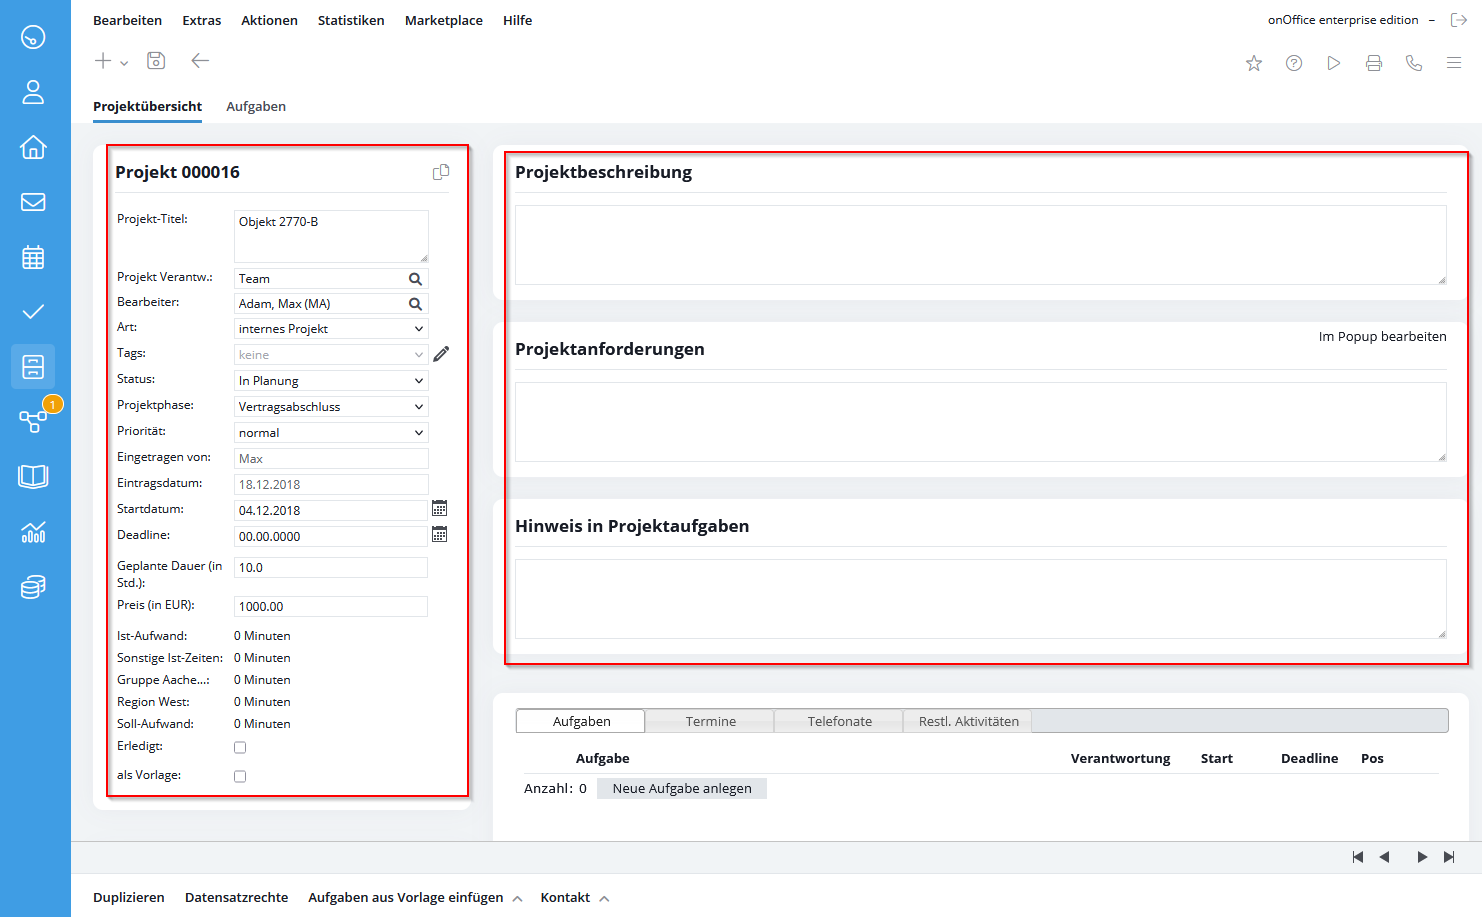Image resolution: width=1482 pixels, height=917 pixels.
Task: Expand the new-record dropdown arrow beside plus
Action: pos(124,63)
